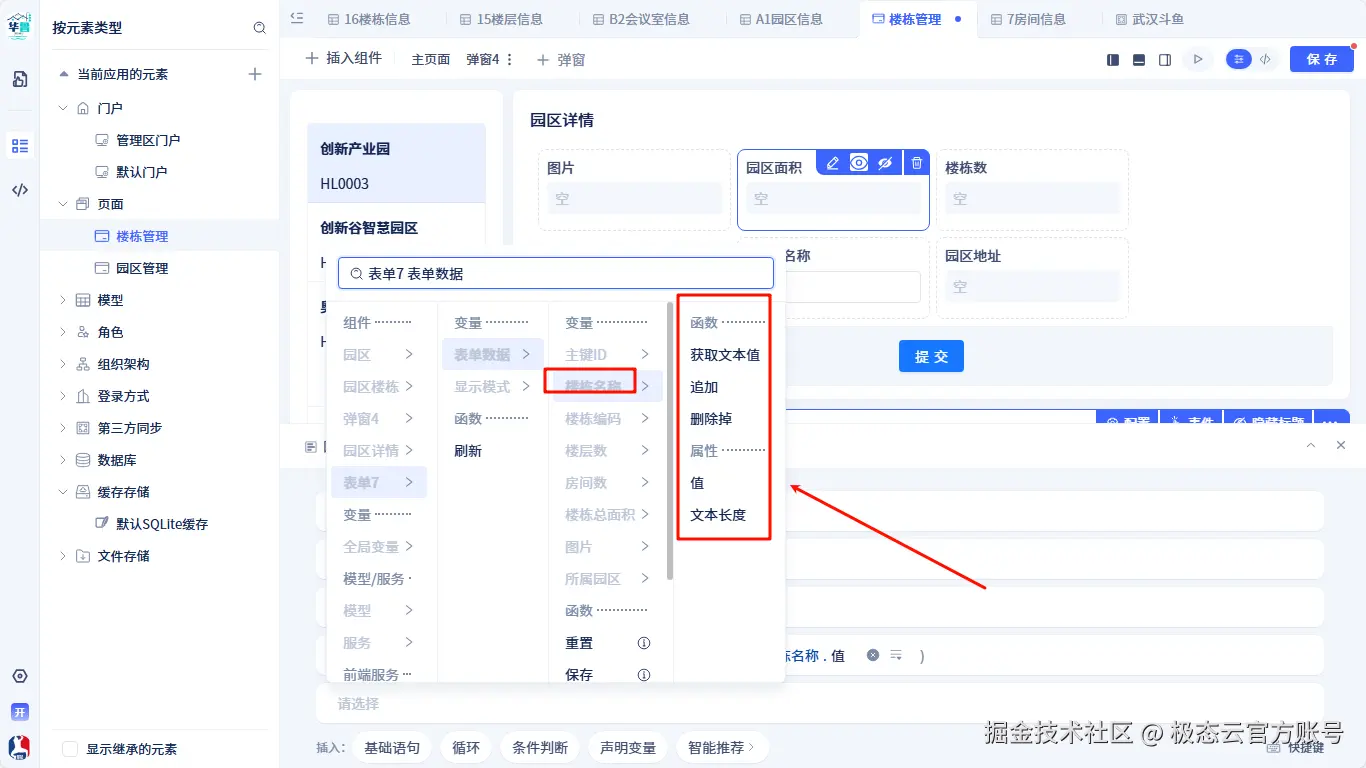Viewport: 1366px width, 768px height.
Task: Switch to A1园区信息 tab
Action: click(780, 19)
